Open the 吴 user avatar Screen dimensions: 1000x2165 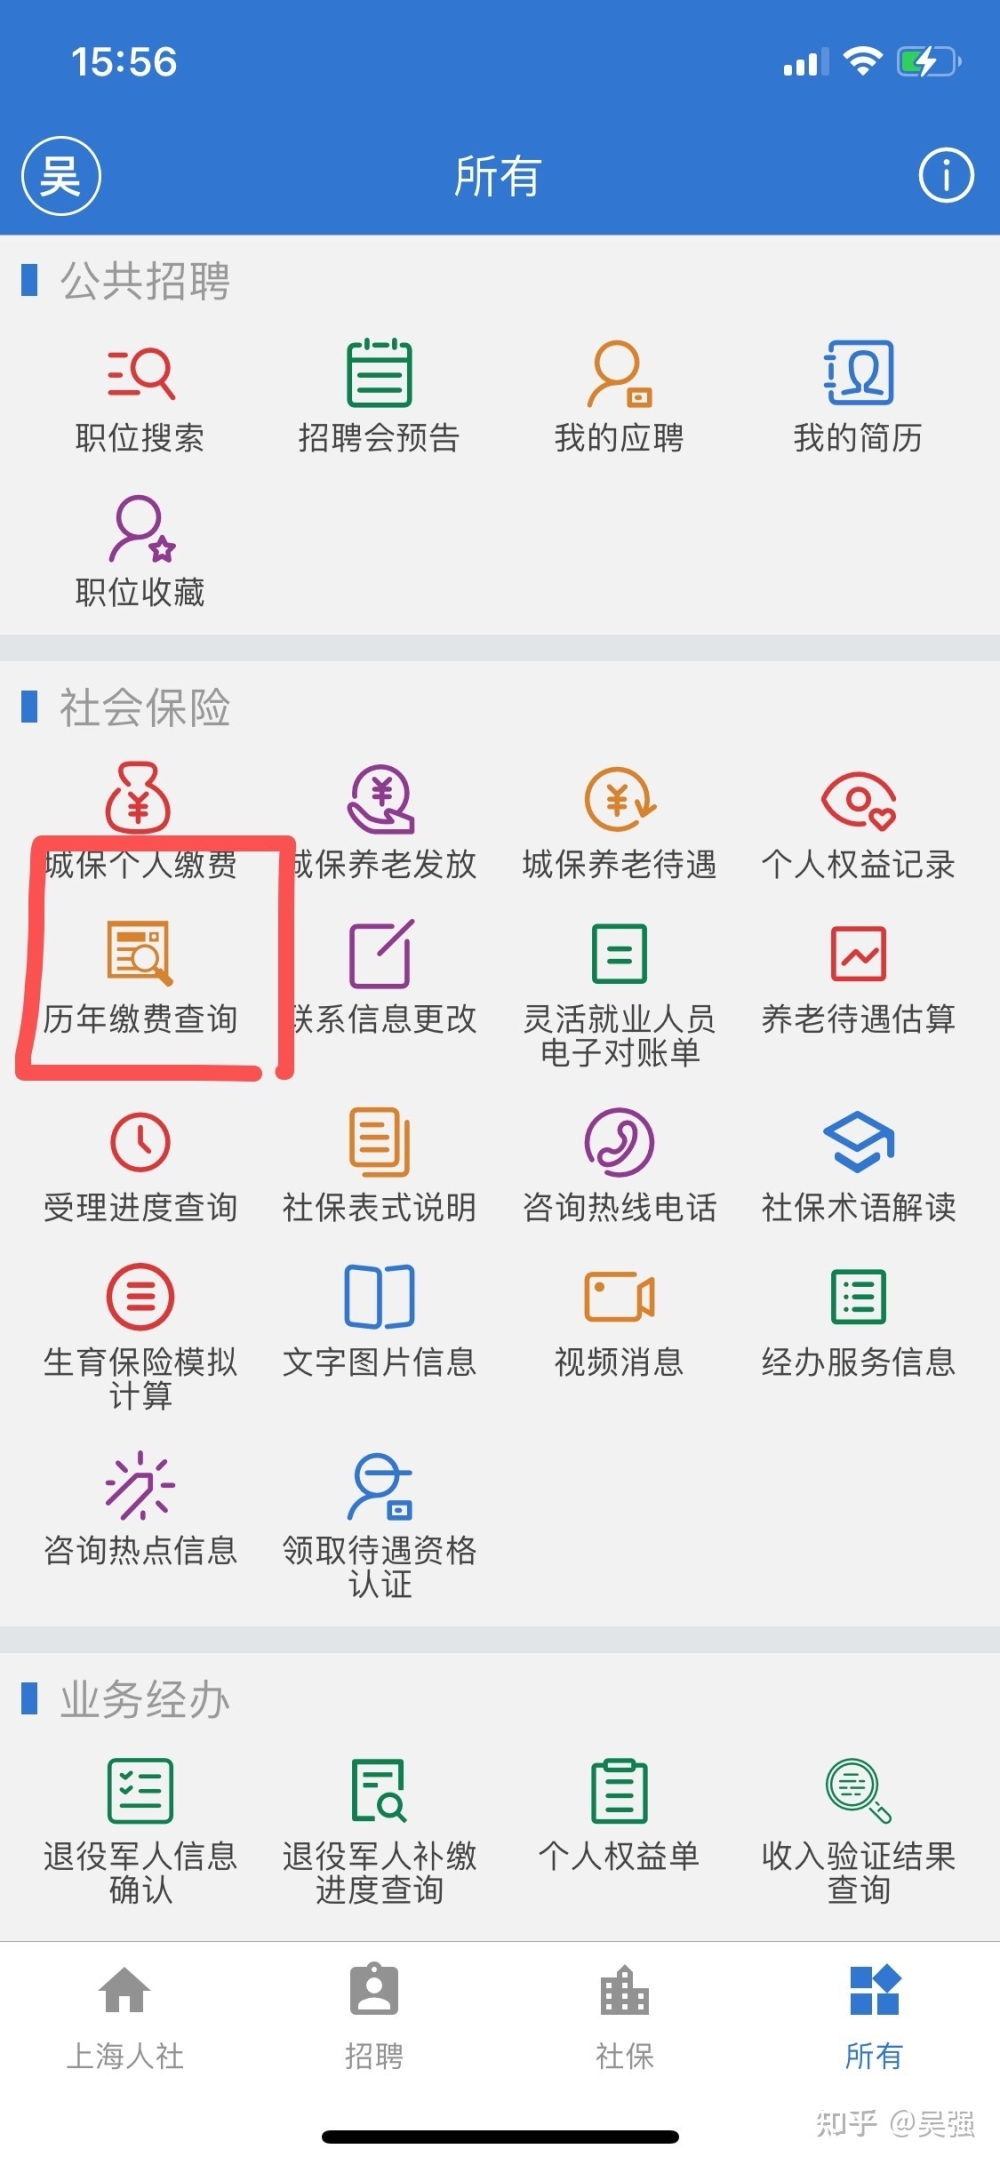[61, 176]
